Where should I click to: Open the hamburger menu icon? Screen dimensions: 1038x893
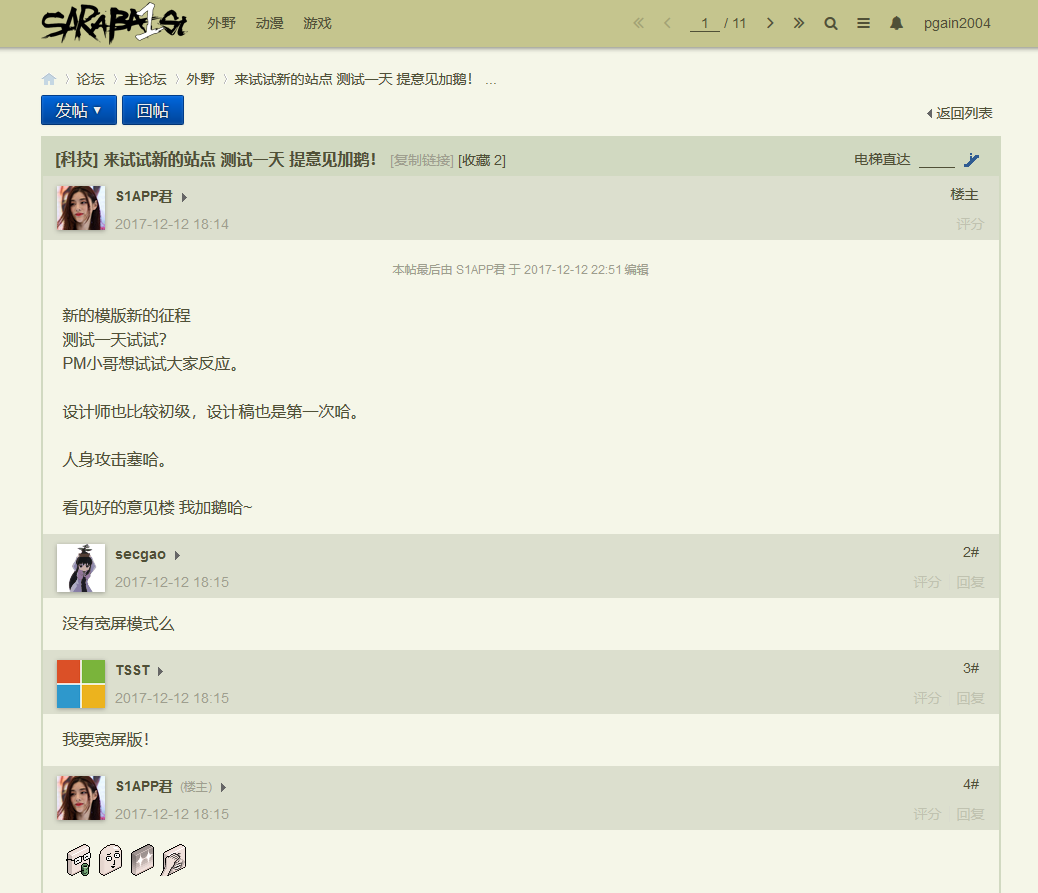pos(863,23)
